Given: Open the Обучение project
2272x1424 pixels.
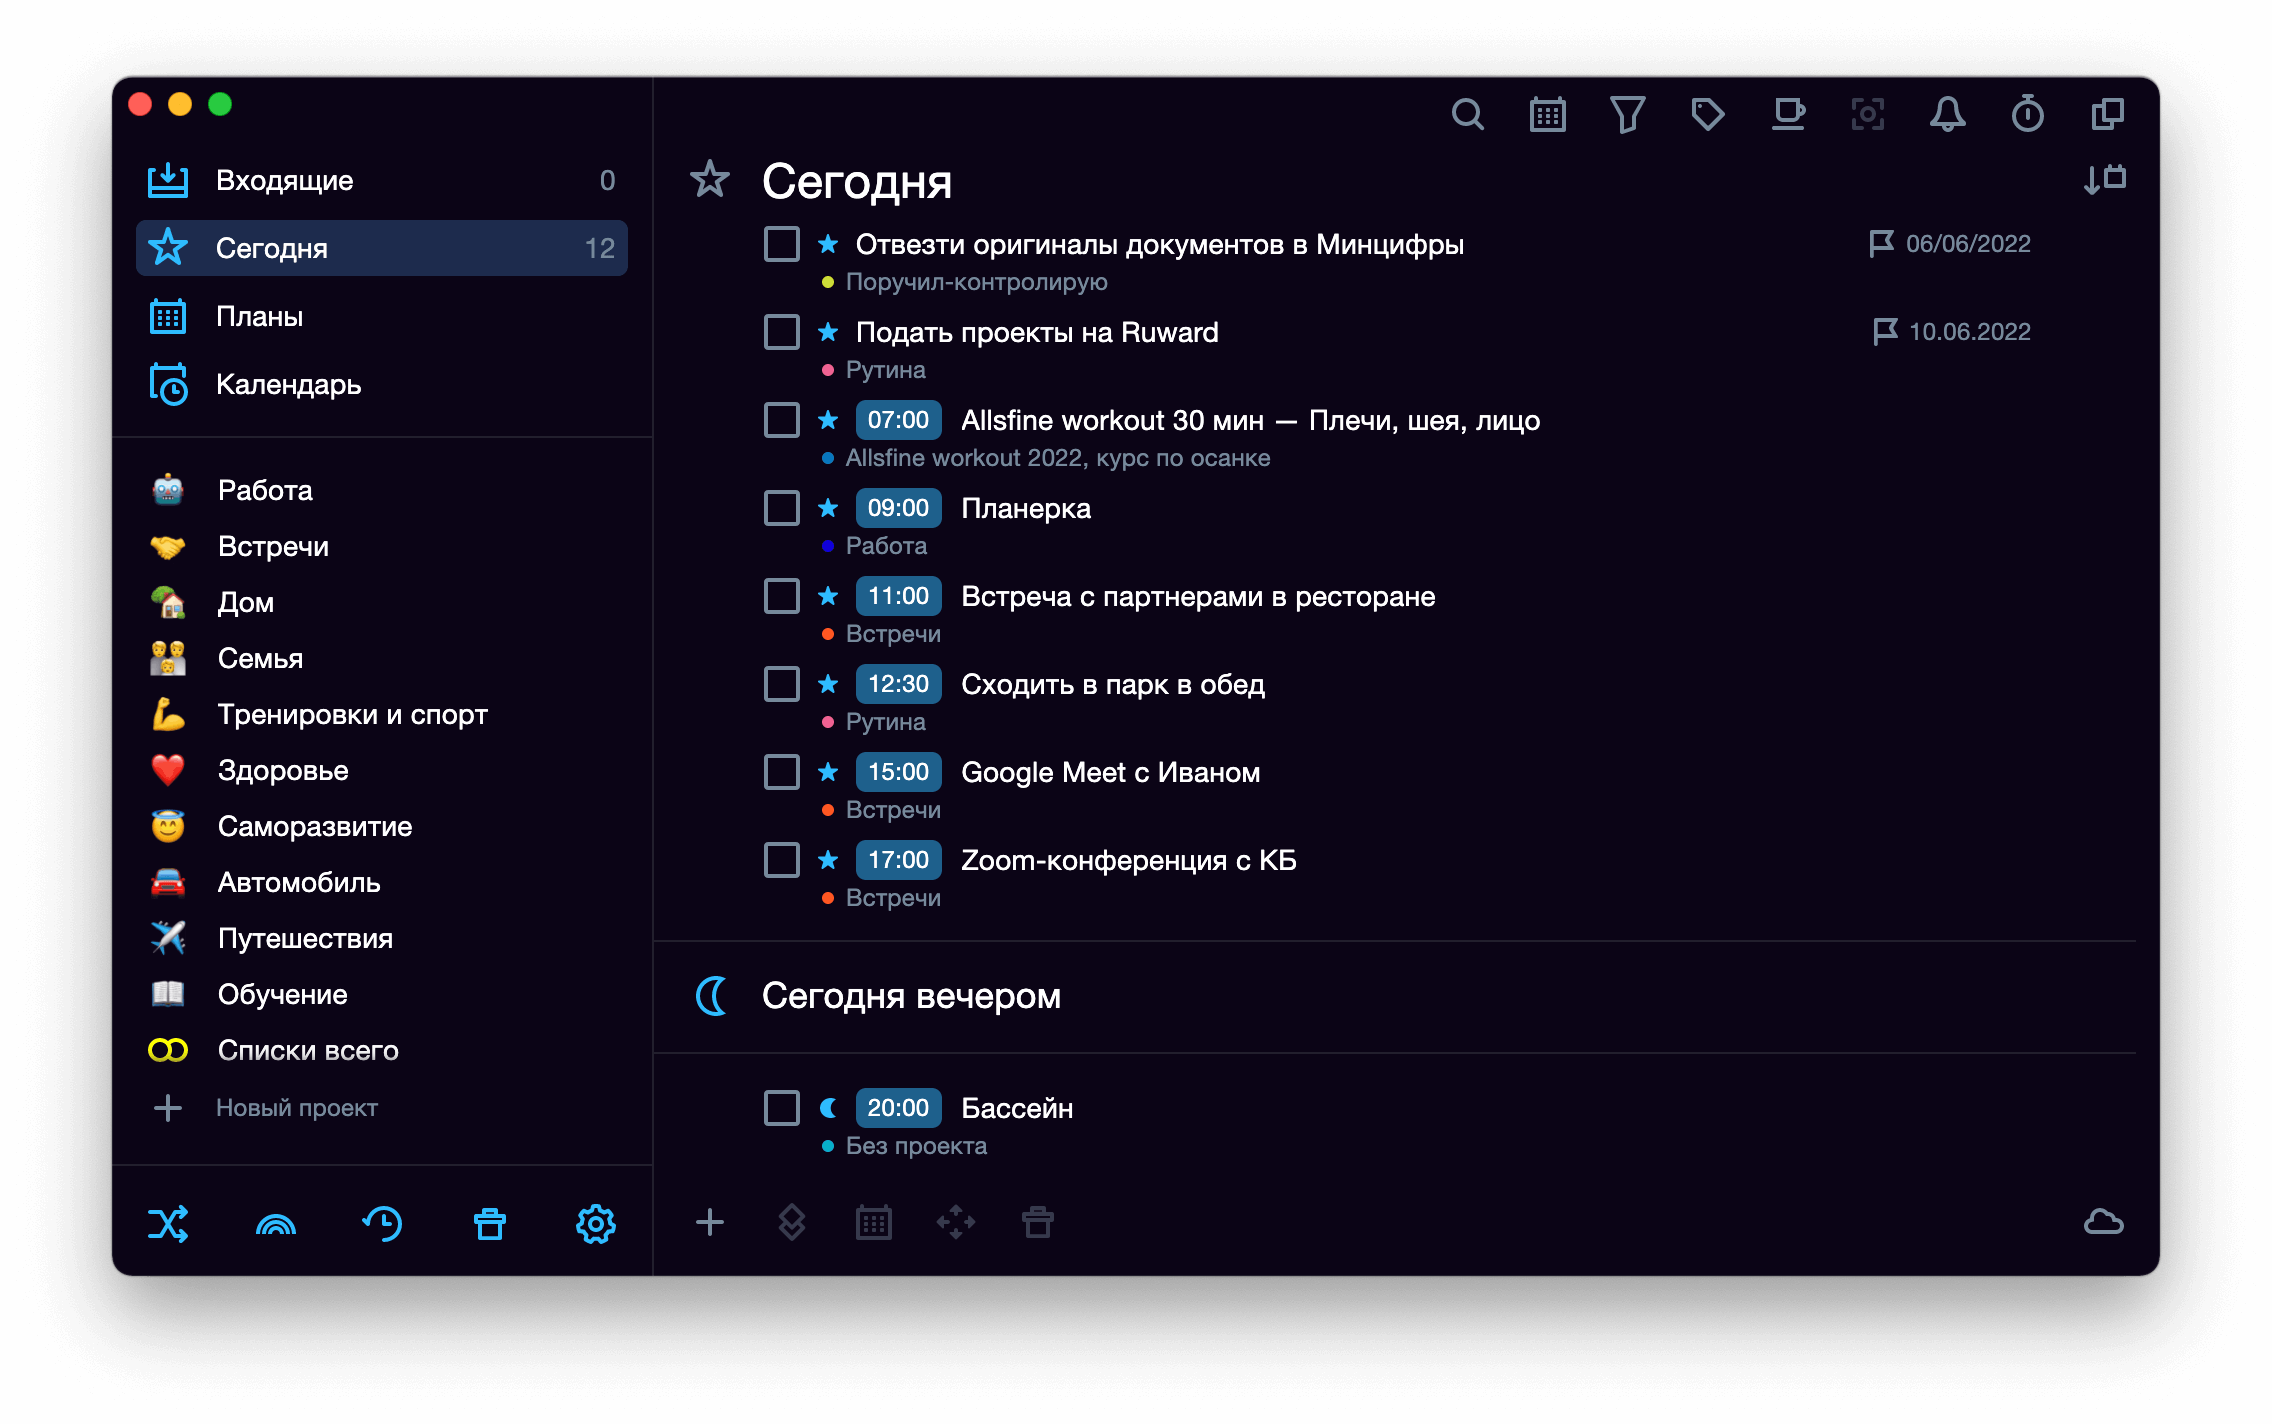Looking at the screenshot, I should [382, 994].
